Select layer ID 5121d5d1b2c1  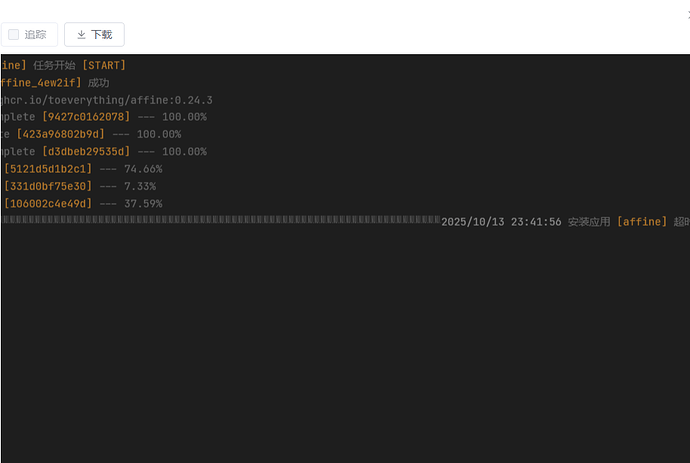pyautogui.click(x=48, y=169)
